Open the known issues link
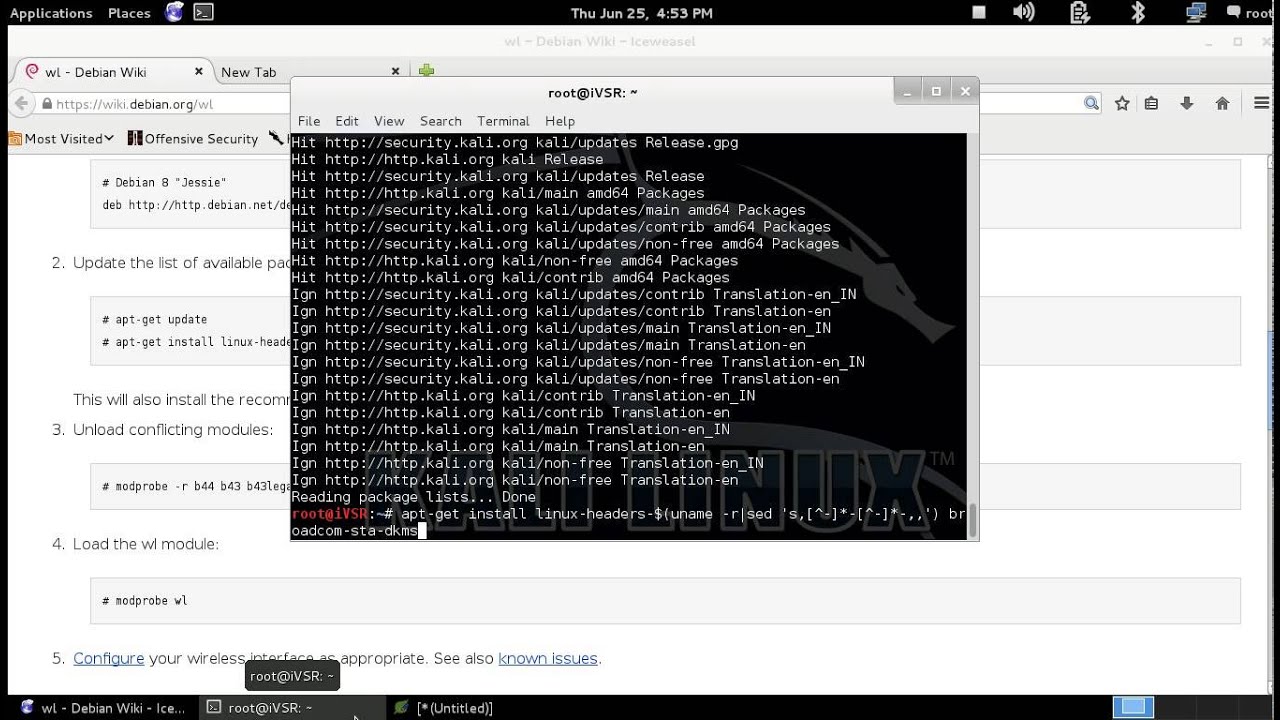This screenshot has height=720, width=1280. pos(548,658)
